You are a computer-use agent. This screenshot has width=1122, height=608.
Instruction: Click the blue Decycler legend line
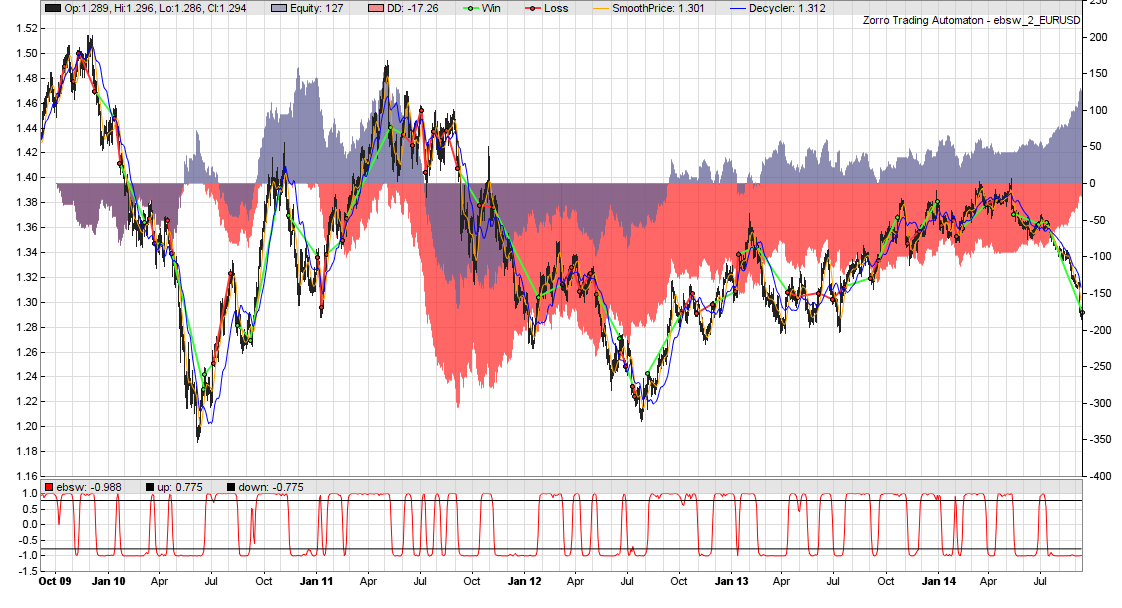(x=738, y=9)
